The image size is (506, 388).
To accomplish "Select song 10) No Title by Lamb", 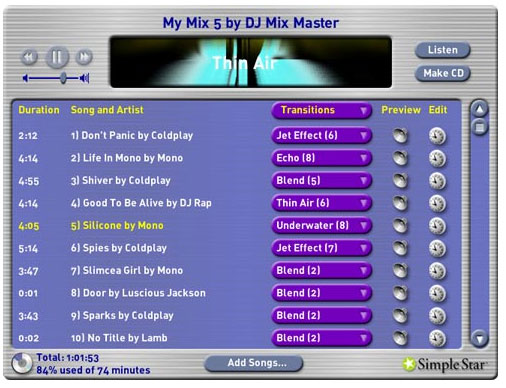I will [119, 338].
